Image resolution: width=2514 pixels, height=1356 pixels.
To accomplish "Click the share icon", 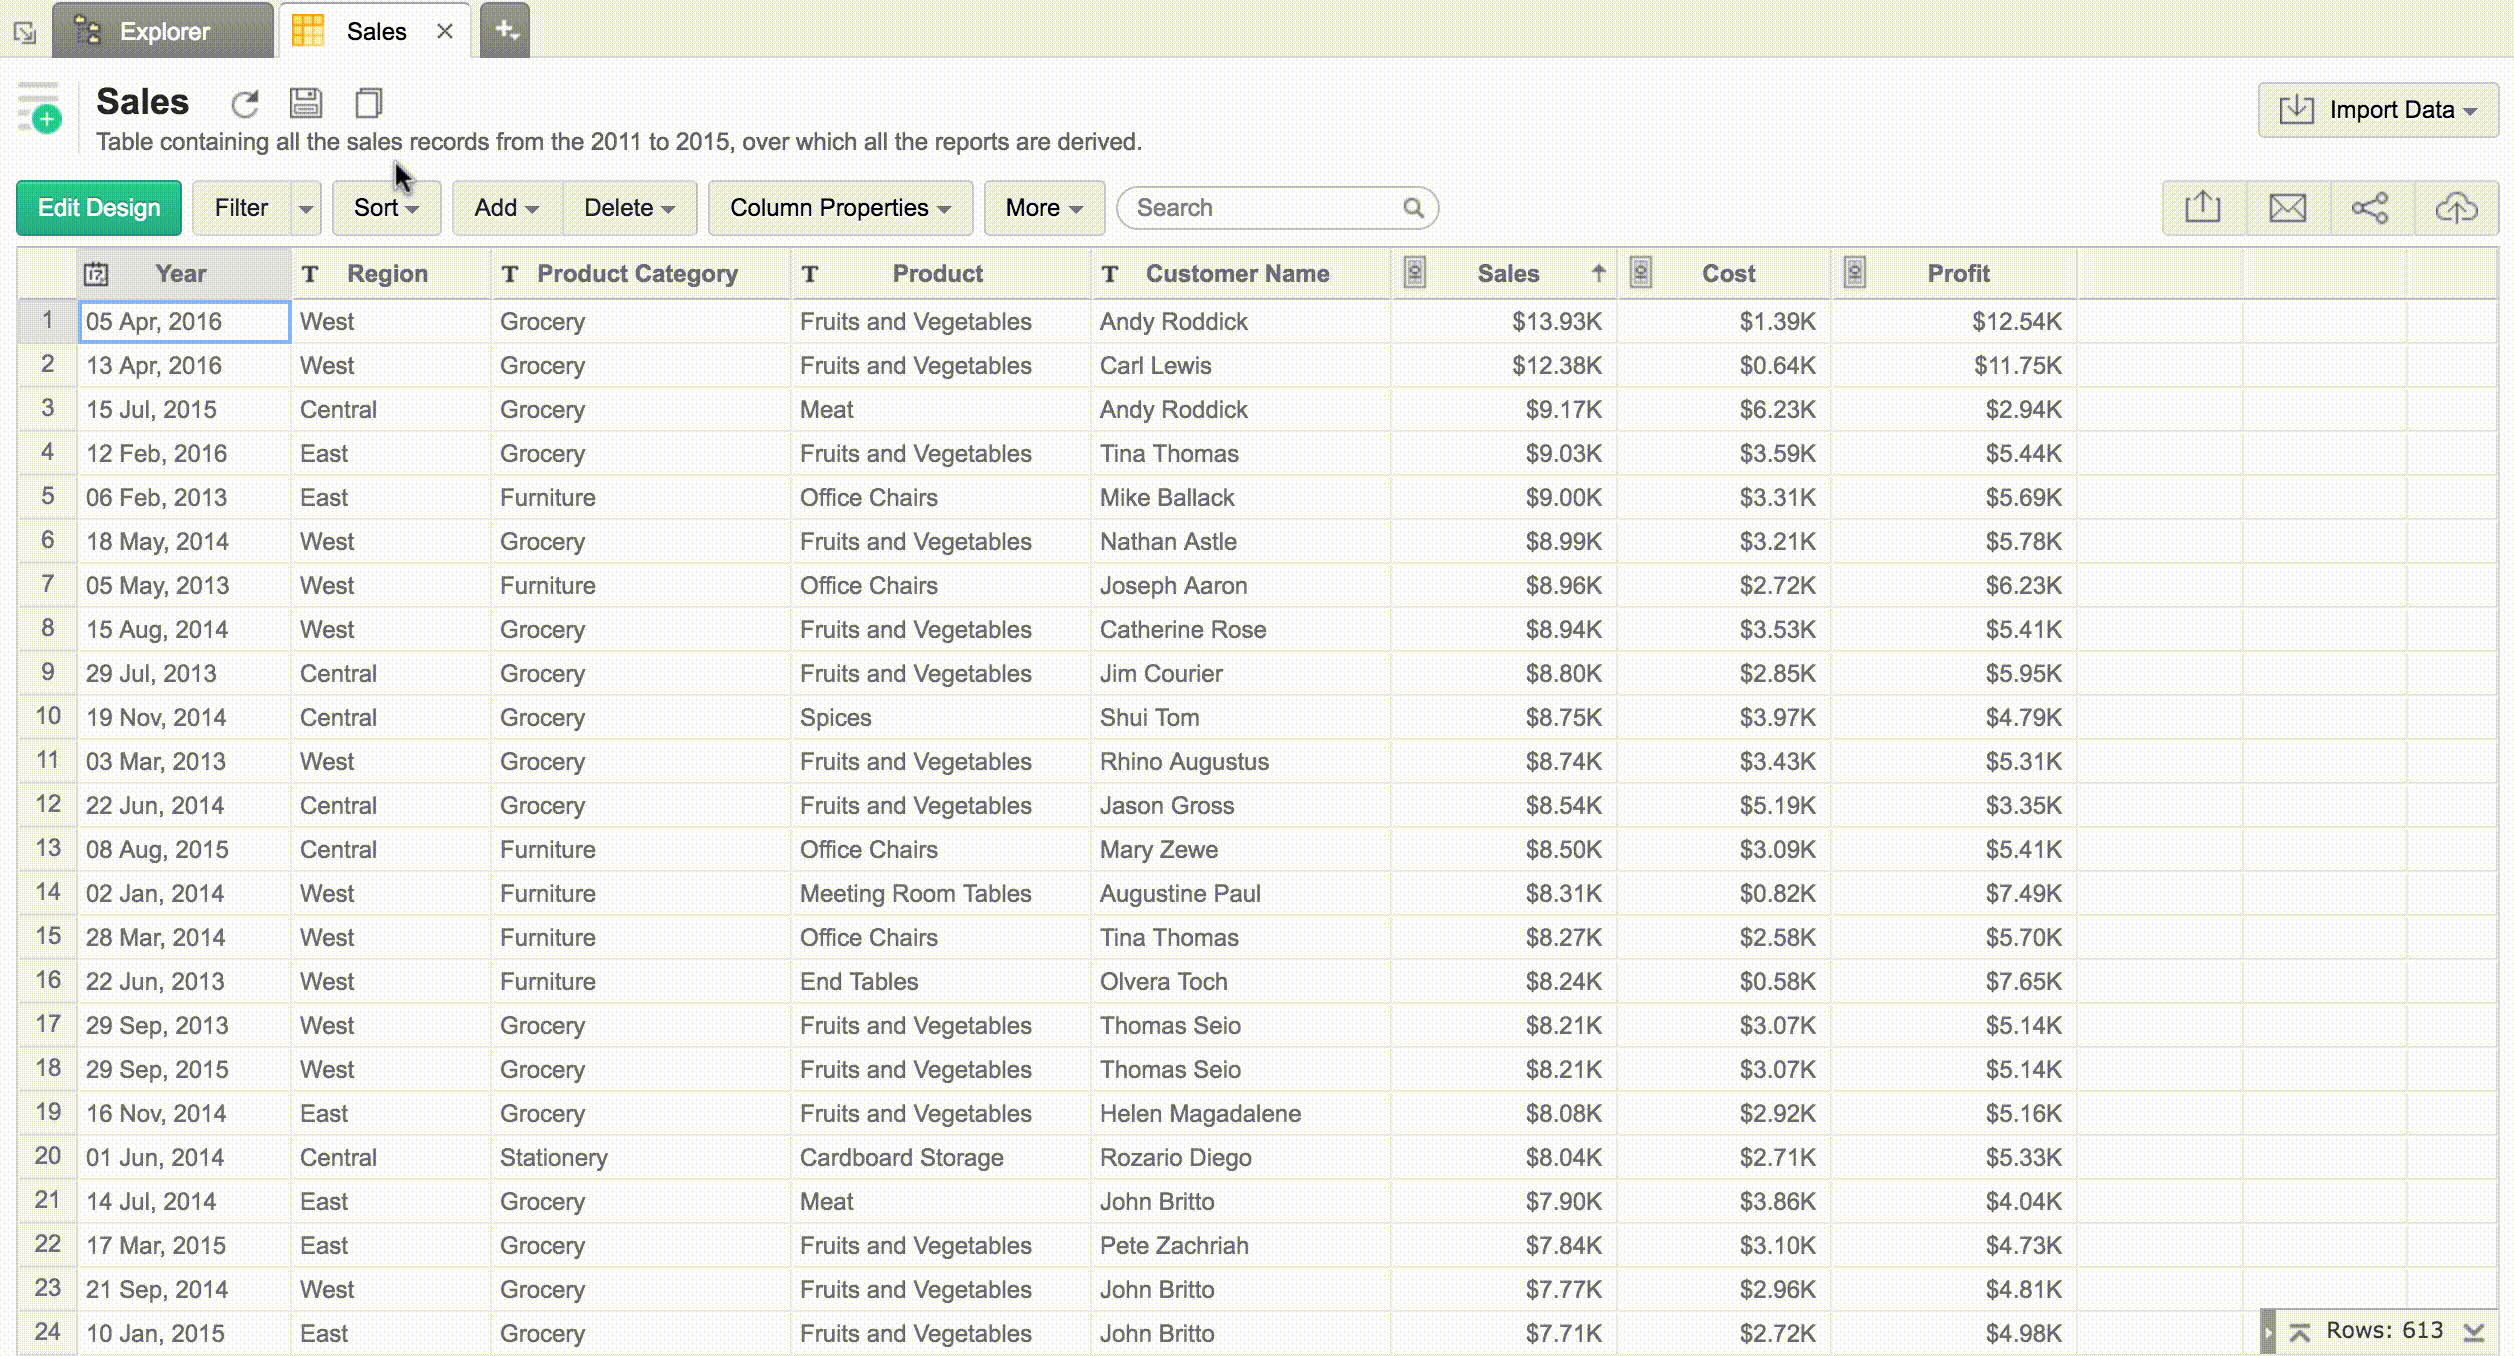I will [2370, 208].
